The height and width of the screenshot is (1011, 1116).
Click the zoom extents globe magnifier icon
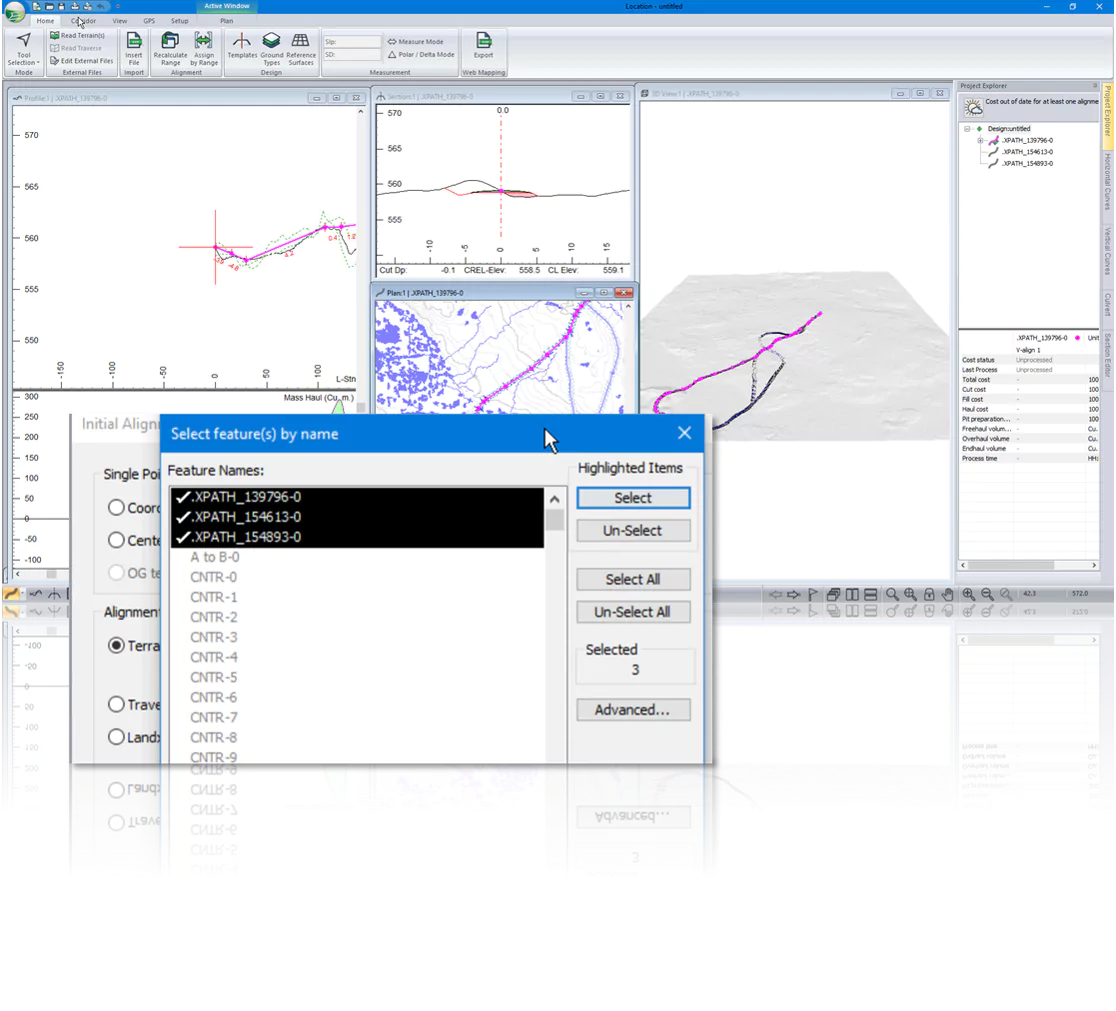910,594
